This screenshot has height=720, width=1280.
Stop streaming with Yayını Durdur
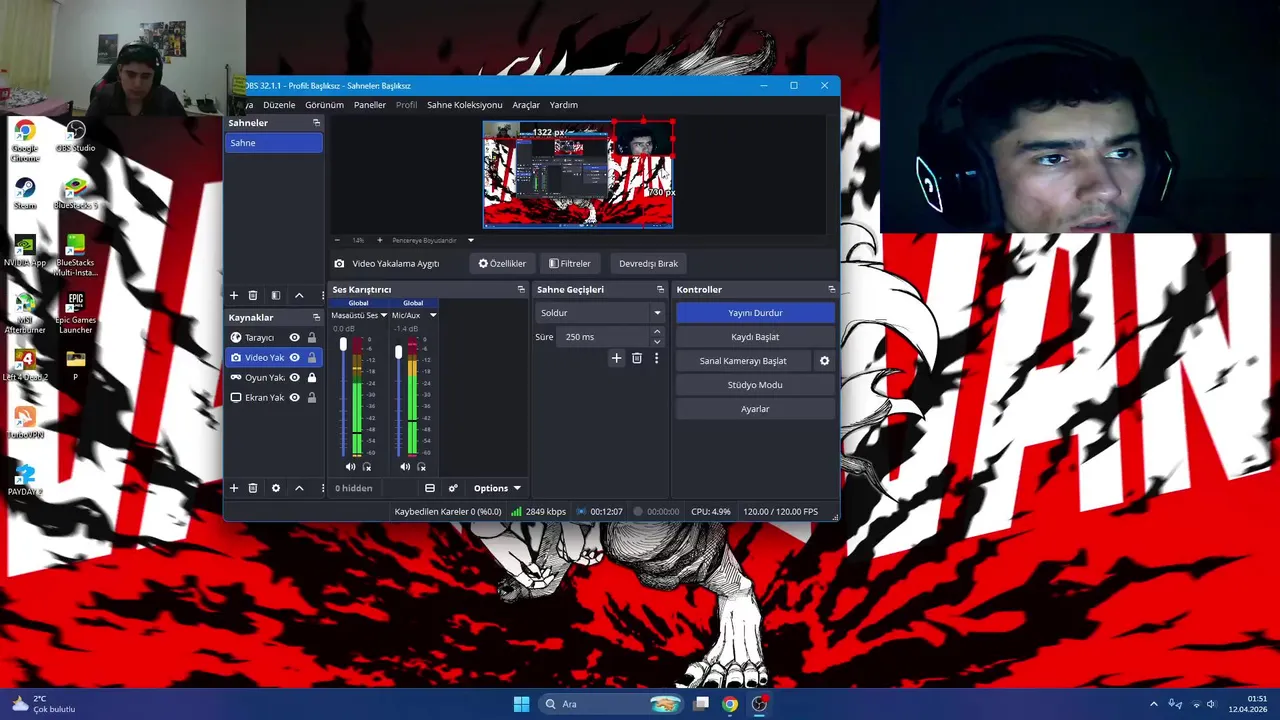[x=755, y=313]
